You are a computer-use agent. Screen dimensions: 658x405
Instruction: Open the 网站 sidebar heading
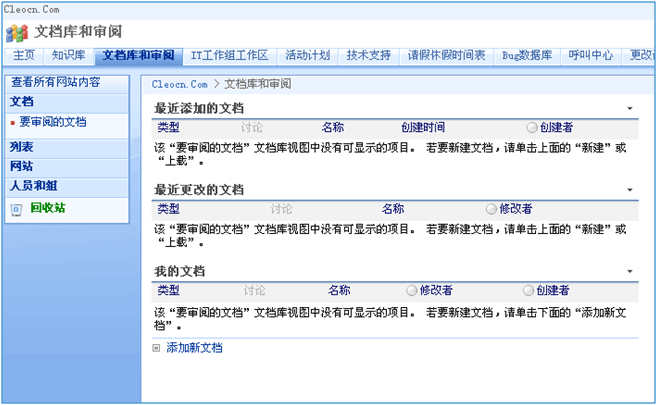point(21,166)
